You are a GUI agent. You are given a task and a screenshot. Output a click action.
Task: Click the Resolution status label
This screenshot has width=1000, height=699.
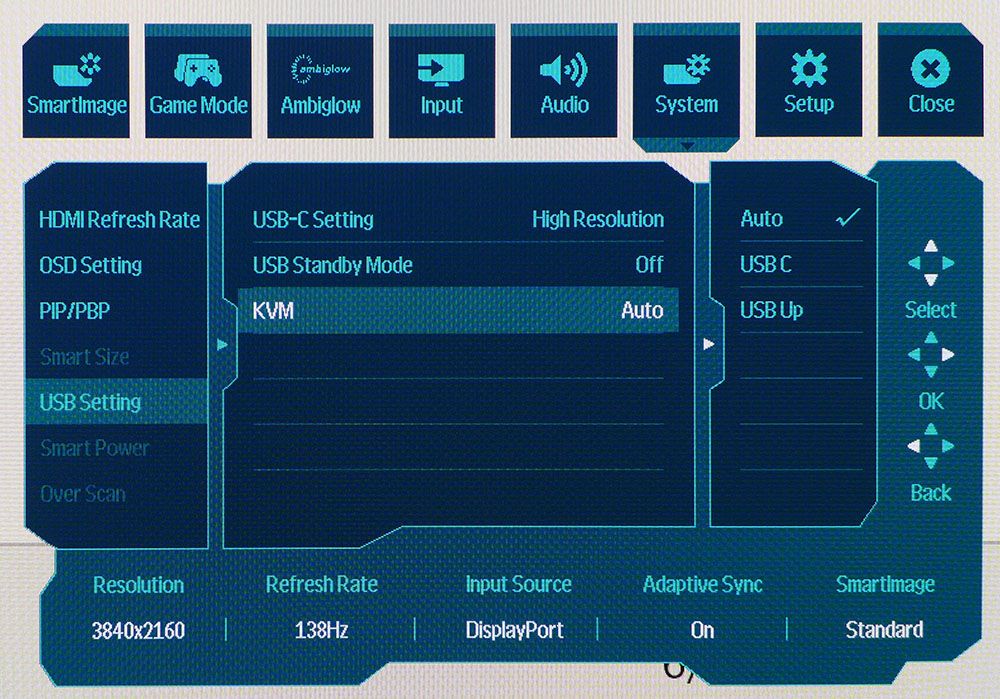[x=138, y=585]
